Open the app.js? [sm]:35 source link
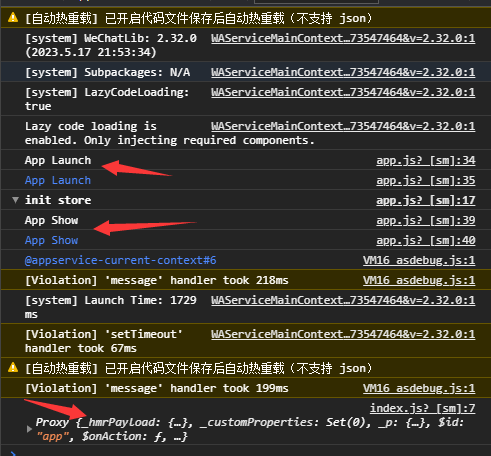Screen dimensions: 491x456 [x=426, y=180]
